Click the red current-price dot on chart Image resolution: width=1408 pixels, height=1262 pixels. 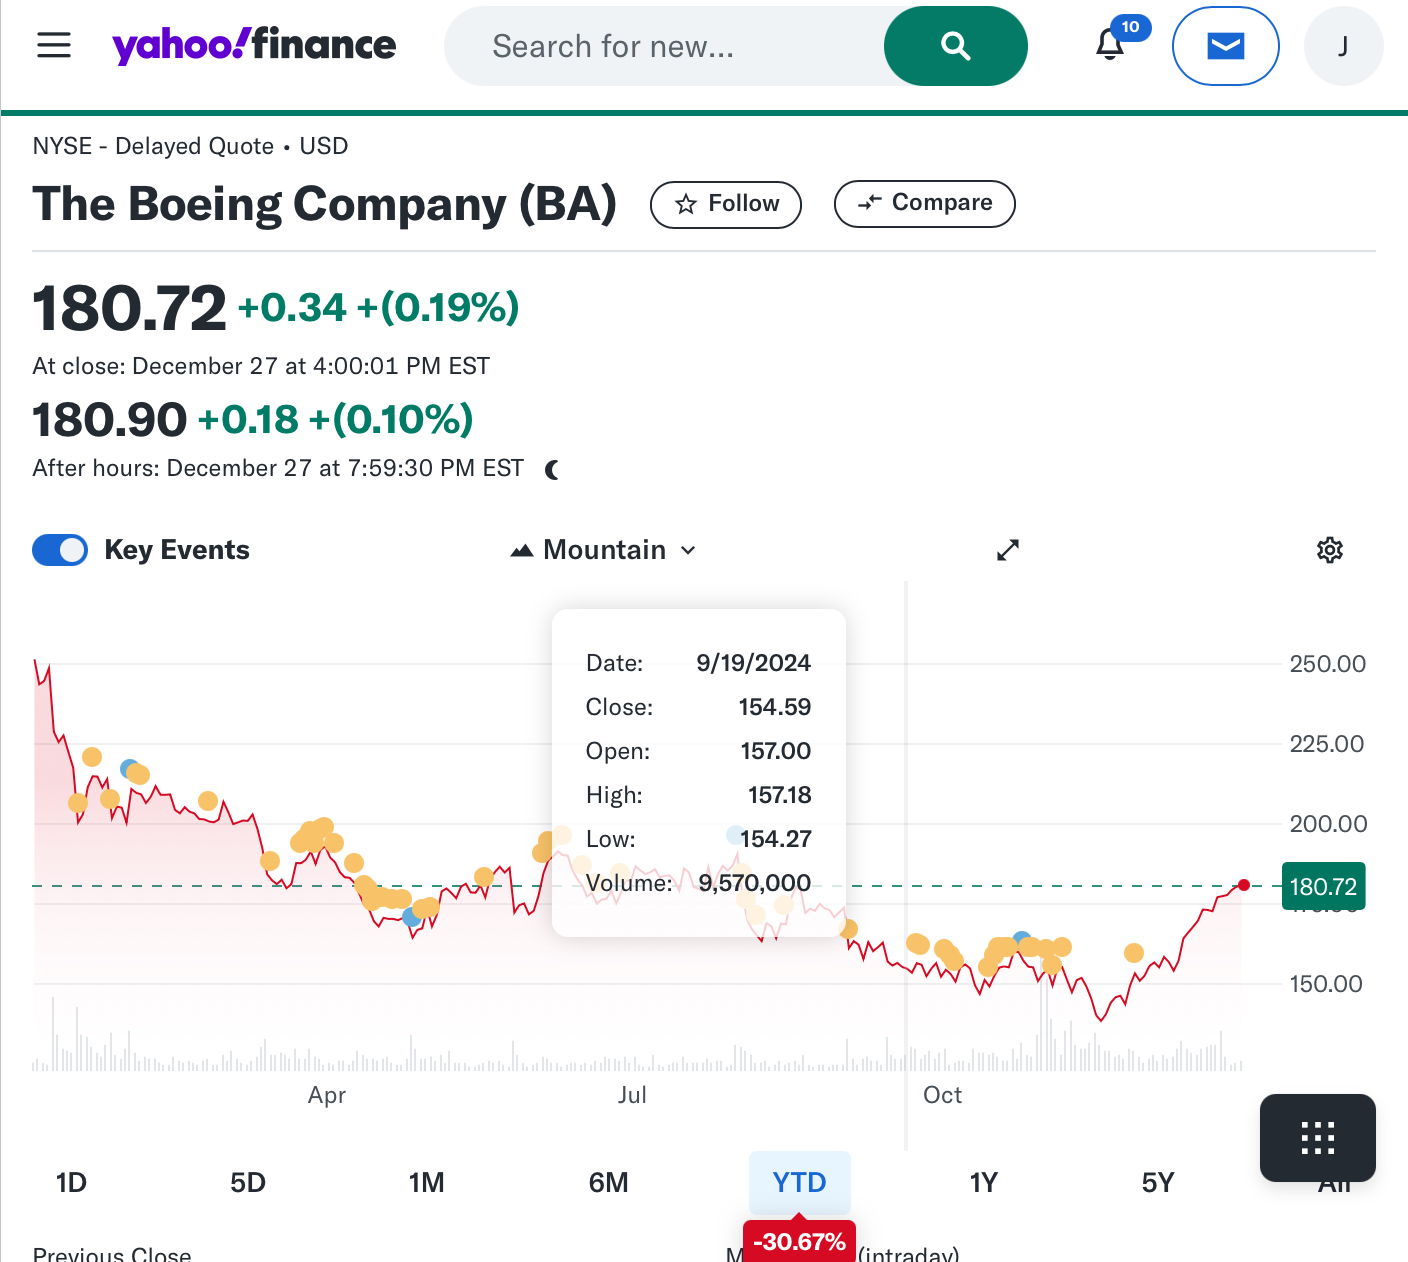[1243, 885]
